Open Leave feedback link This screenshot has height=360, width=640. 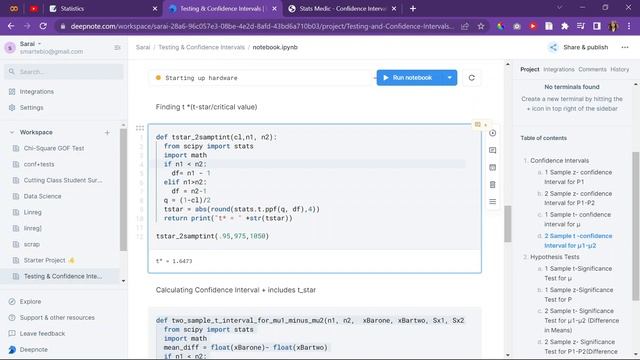tap(42, 333)
